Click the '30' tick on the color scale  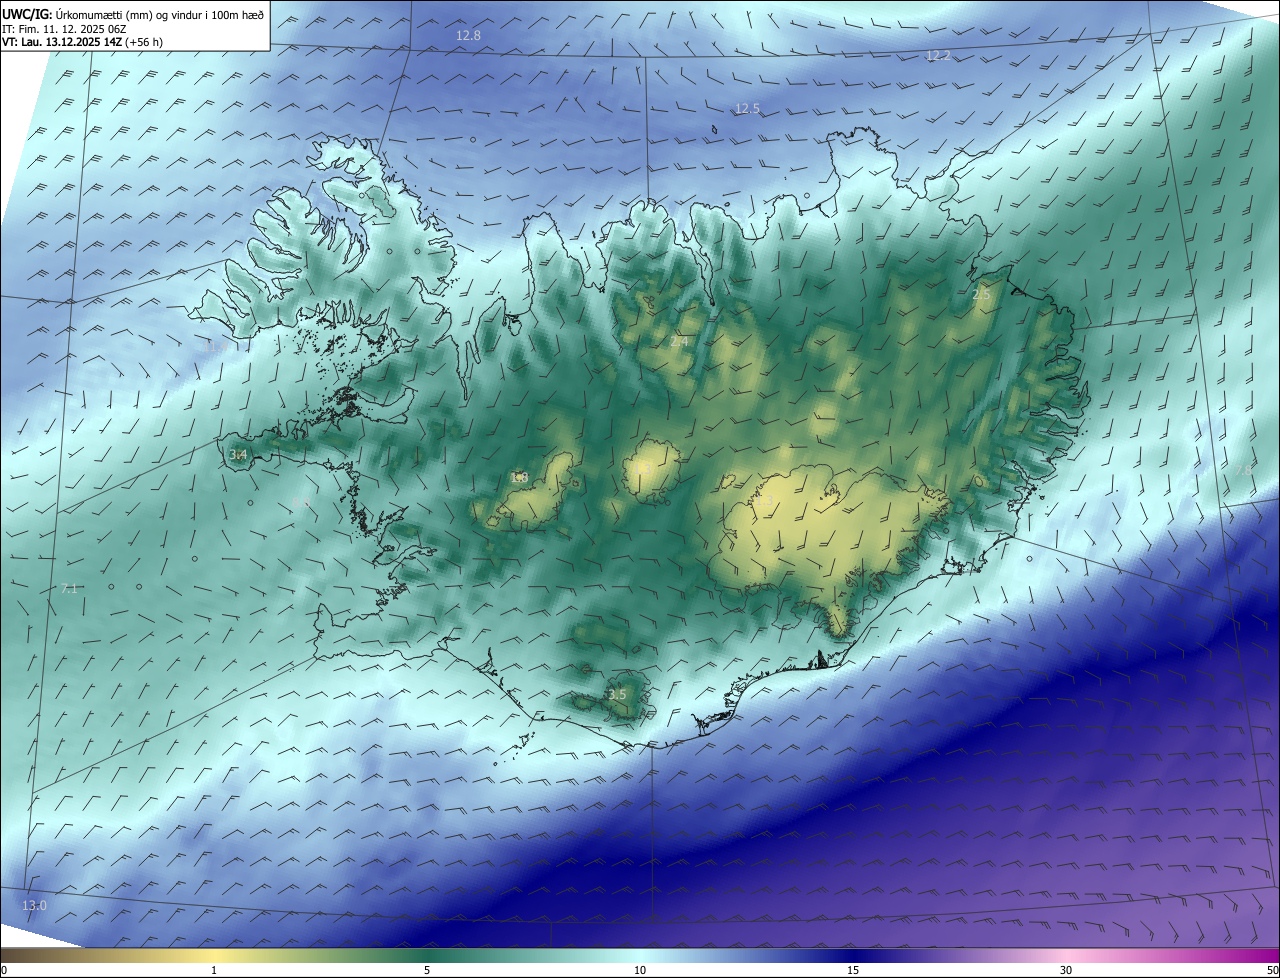[x=1066, y=970]
